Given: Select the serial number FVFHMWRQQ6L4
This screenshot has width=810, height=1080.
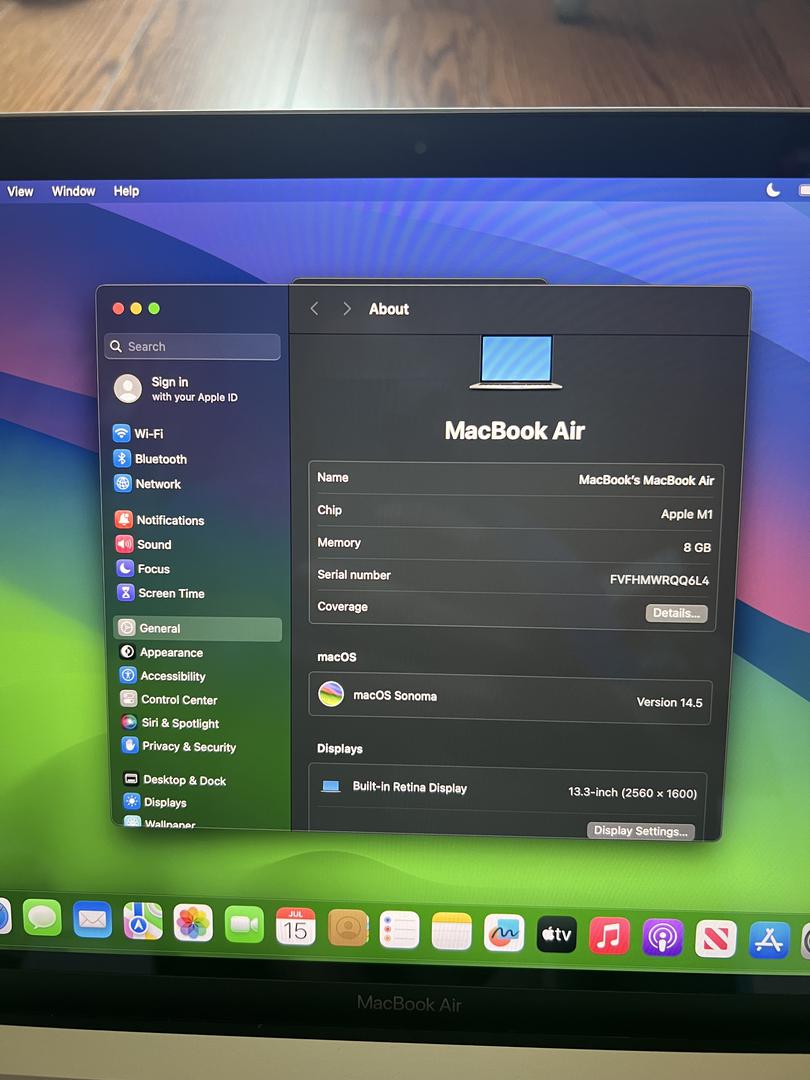Looking at the screenshot, I should click(659, 580).
